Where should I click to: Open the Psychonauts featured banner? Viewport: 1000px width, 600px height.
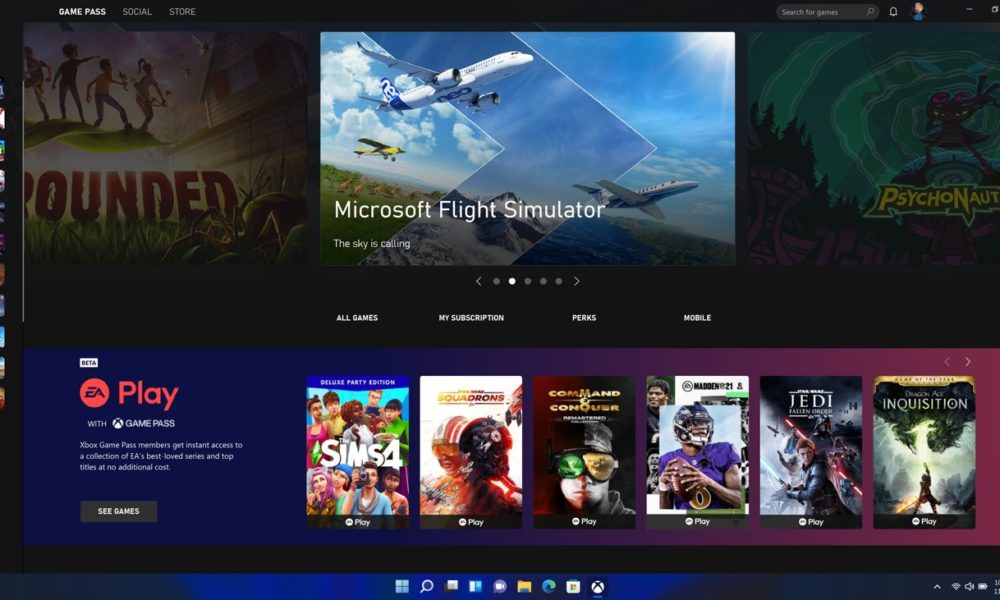874,149
